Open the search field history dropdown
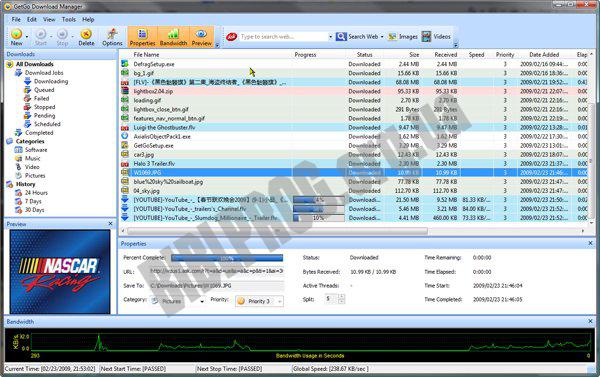Screen dimensions: 600x377 [x=331, y=37]
